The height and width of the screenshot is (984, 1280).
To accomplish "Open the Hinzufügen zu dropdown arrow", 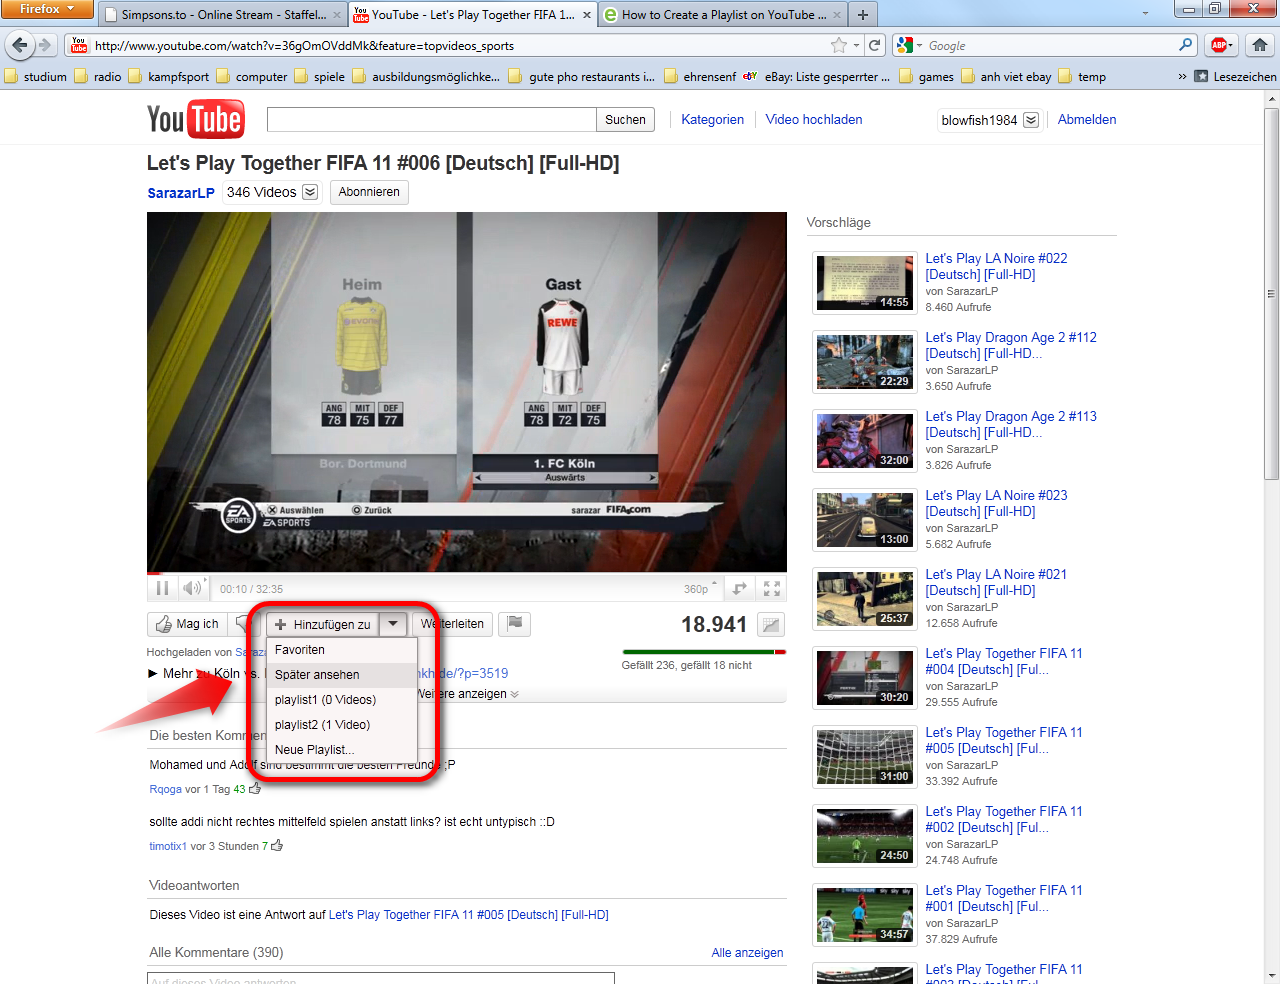I will pos(393,623).
